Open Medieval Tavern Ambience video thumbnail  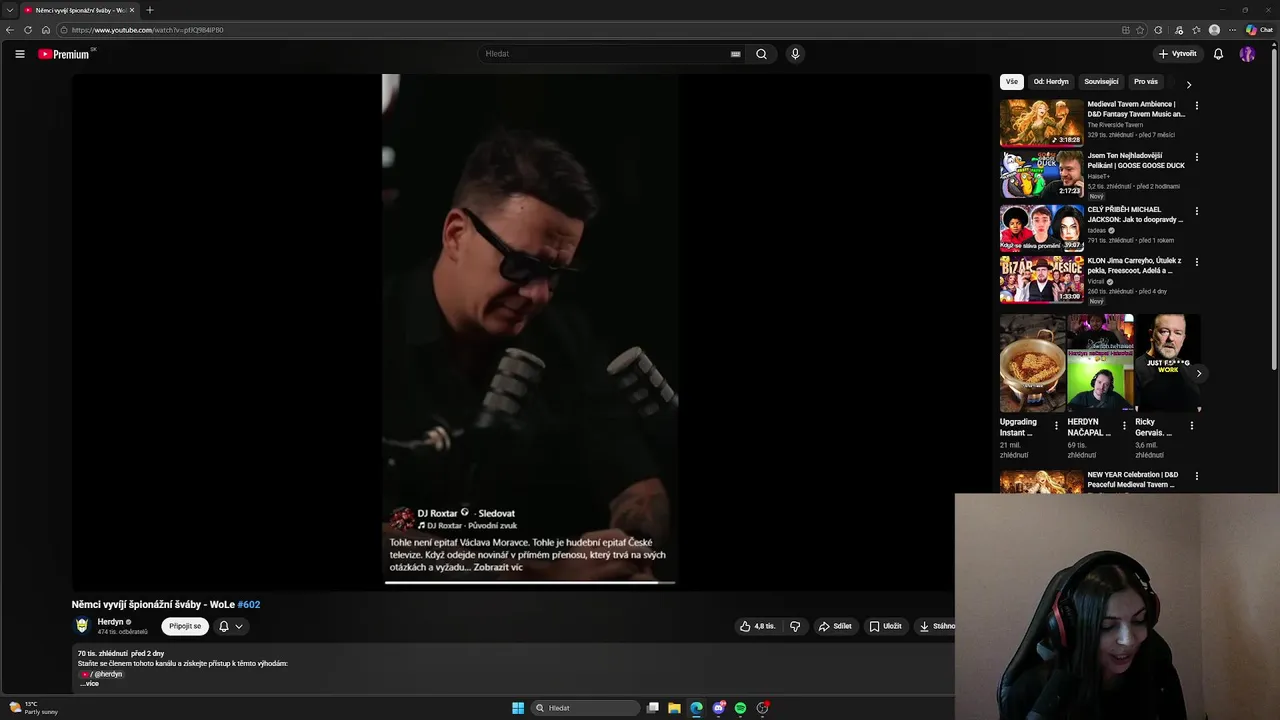(x=1041, y=122)
